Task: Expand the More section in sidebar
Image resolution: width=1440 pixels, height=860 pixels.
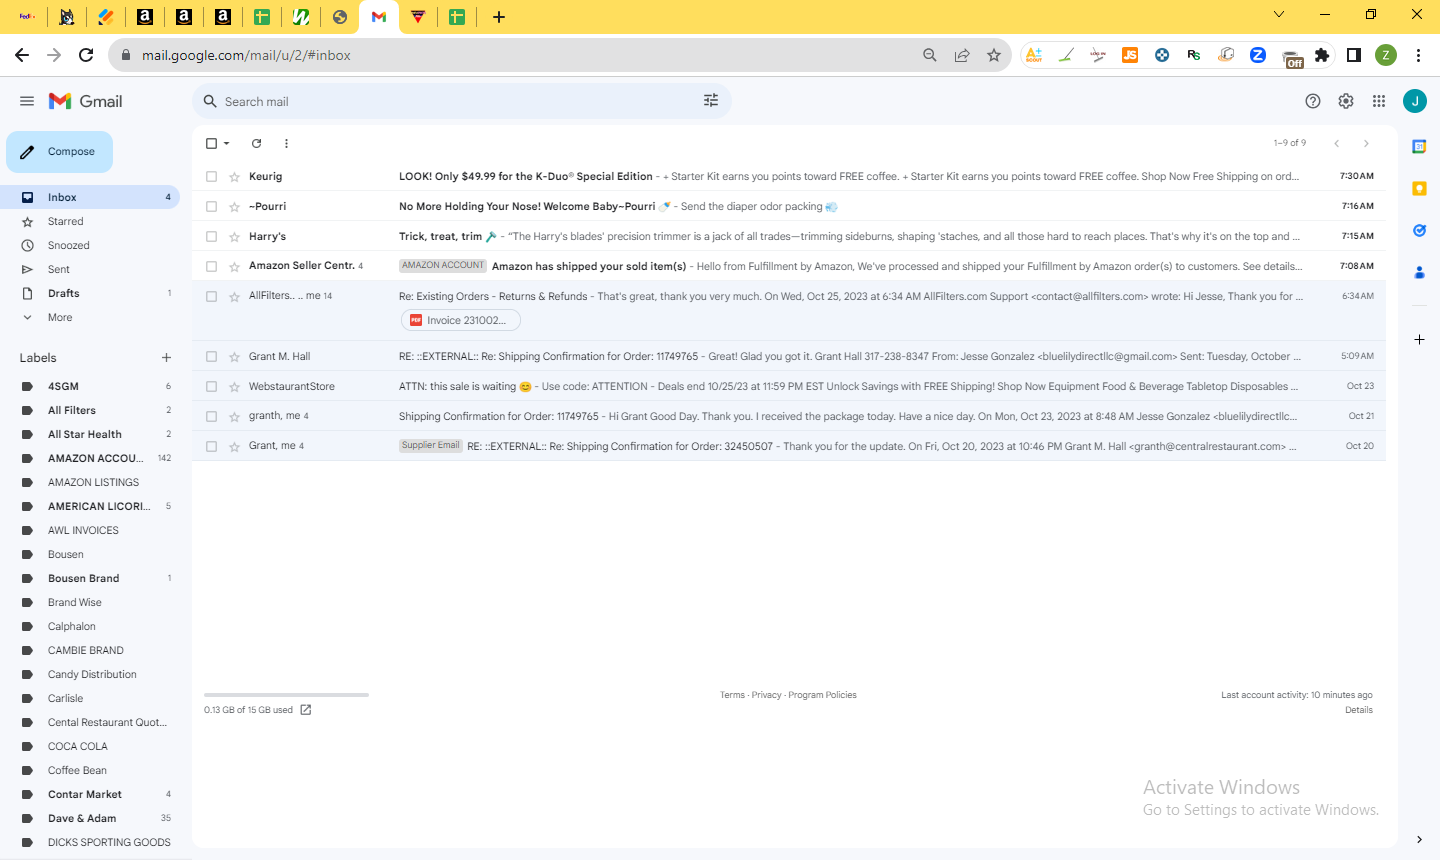Action: [60, 317]
